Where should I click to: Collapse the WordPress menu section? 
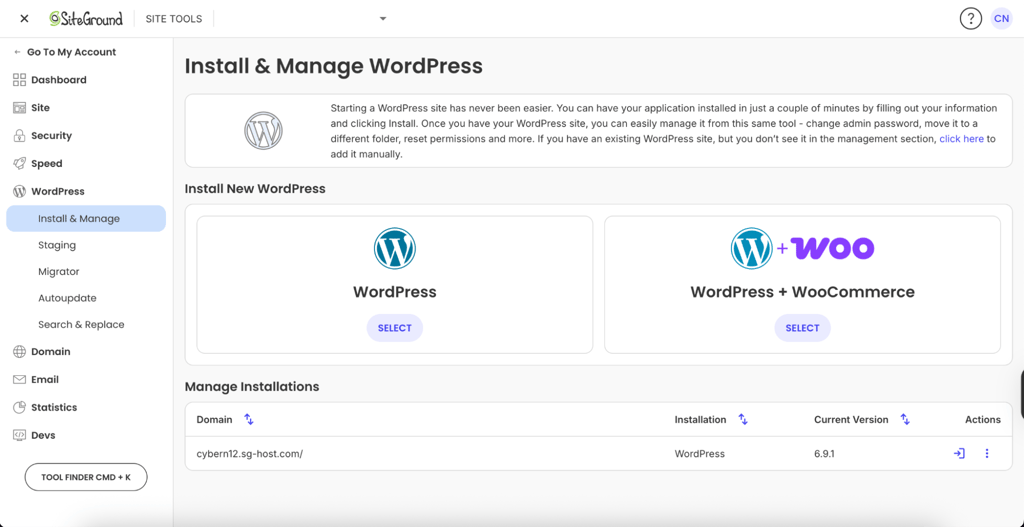pos(58,191)
